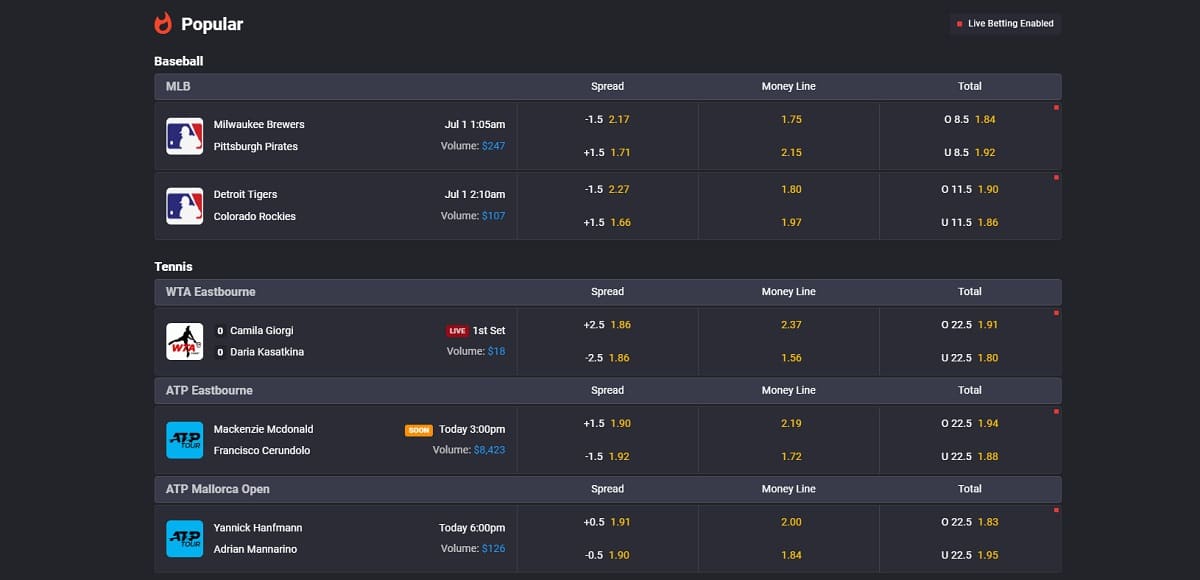Click ATP Tour logo for Hanfmann match

point(184,538)
